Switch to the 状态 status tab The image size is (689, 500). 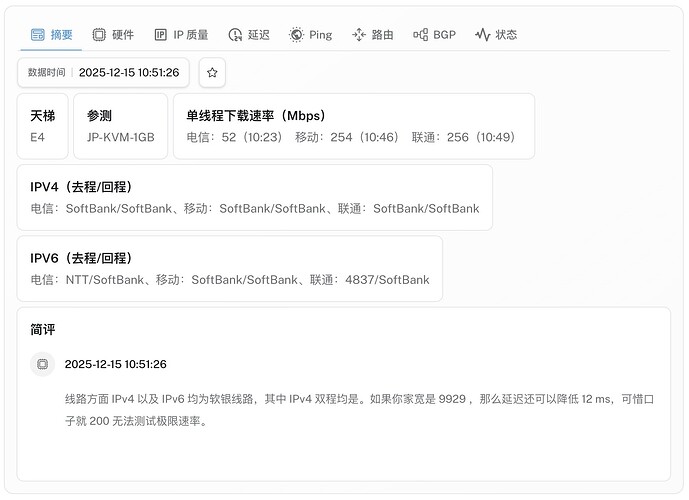coord(496,35)
